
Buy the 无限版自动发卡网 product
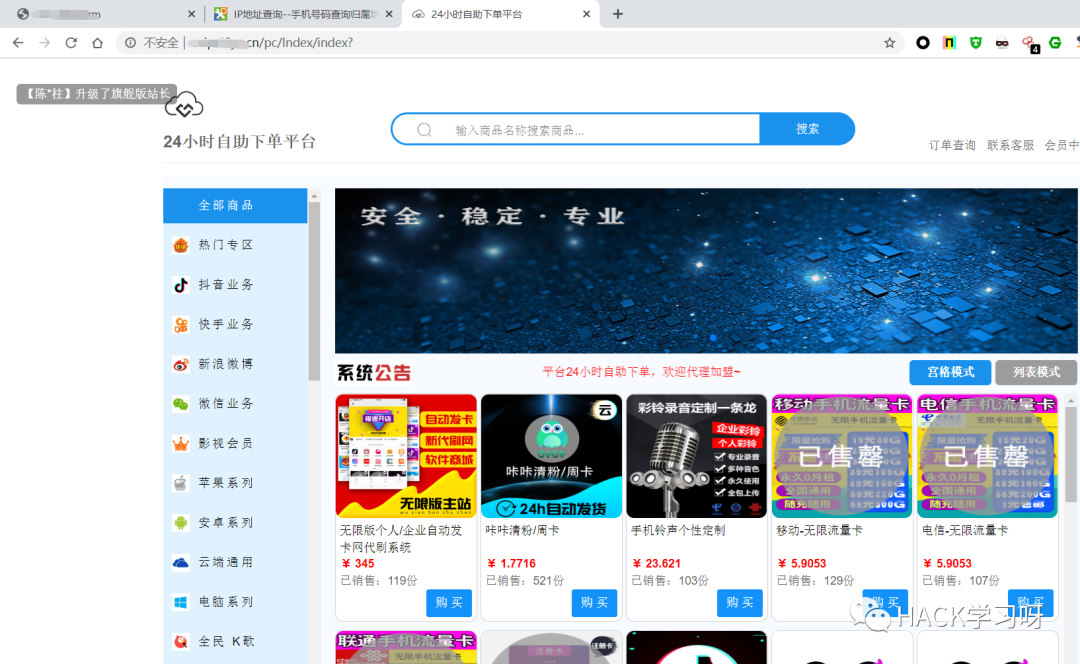pos(449,603)
